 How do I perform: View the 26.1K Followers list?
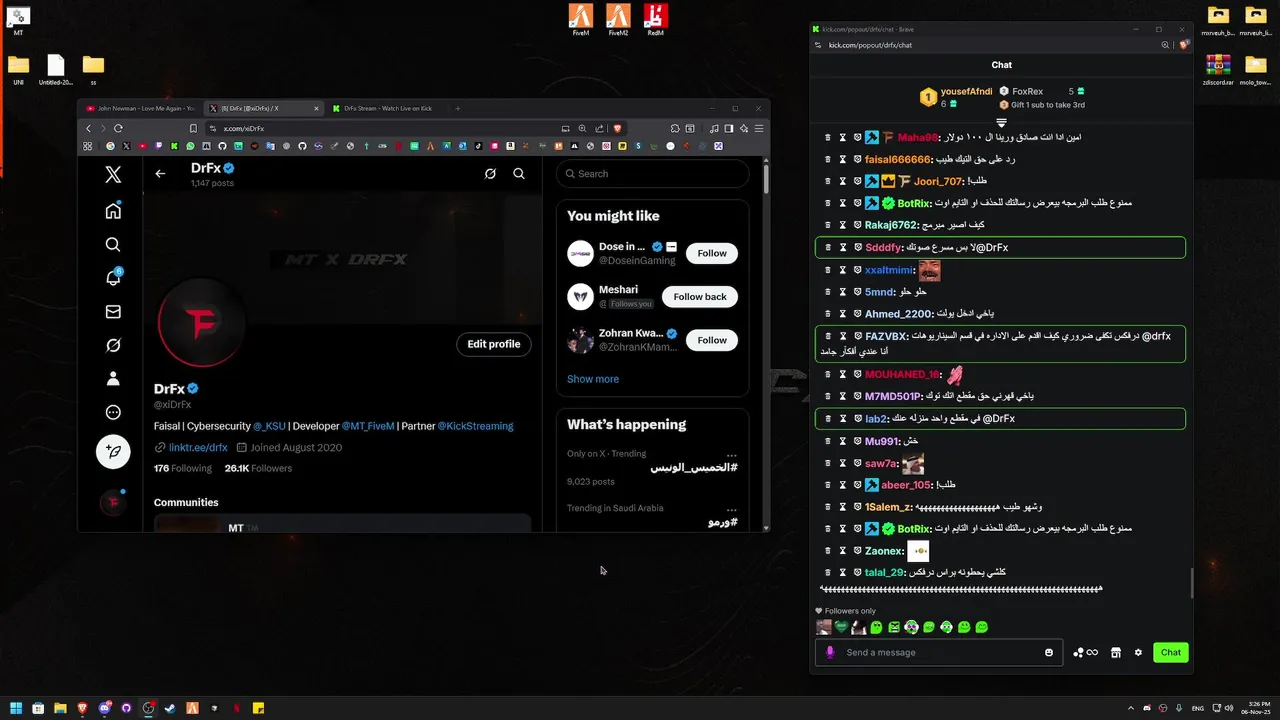pyautogui.click(x=258, y=468)
